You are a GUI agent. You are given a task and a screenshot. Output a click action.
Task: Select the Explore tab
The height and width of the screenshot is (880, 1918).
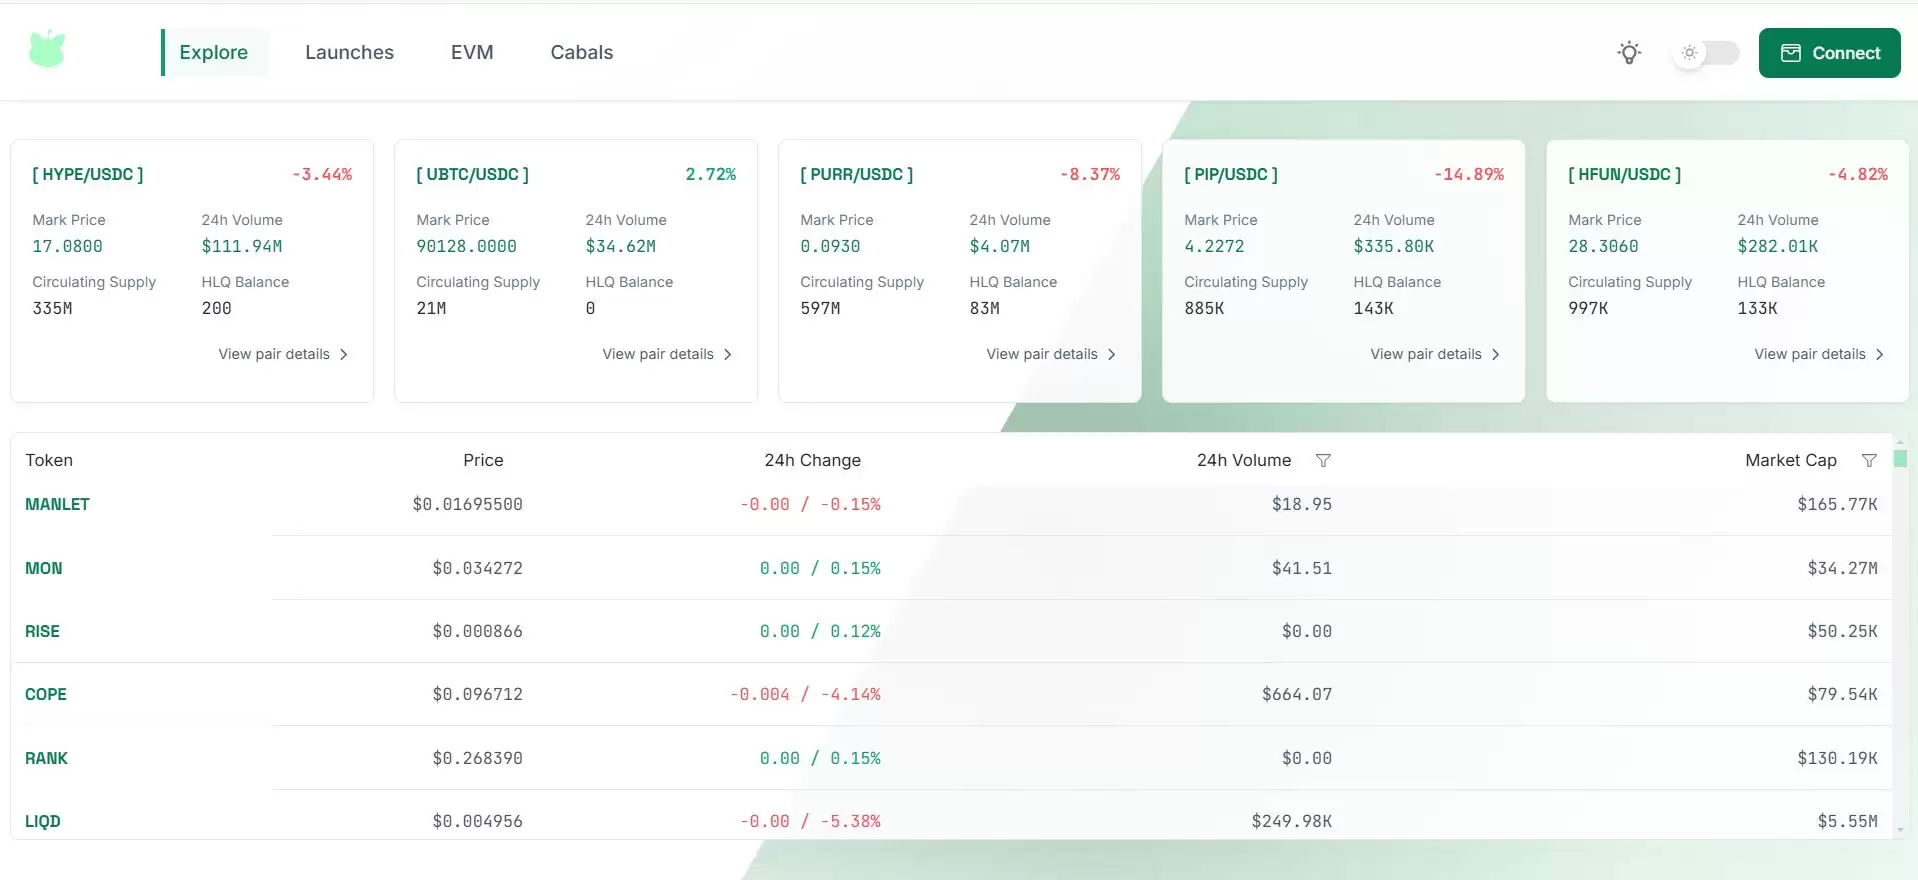click(214, 53)
